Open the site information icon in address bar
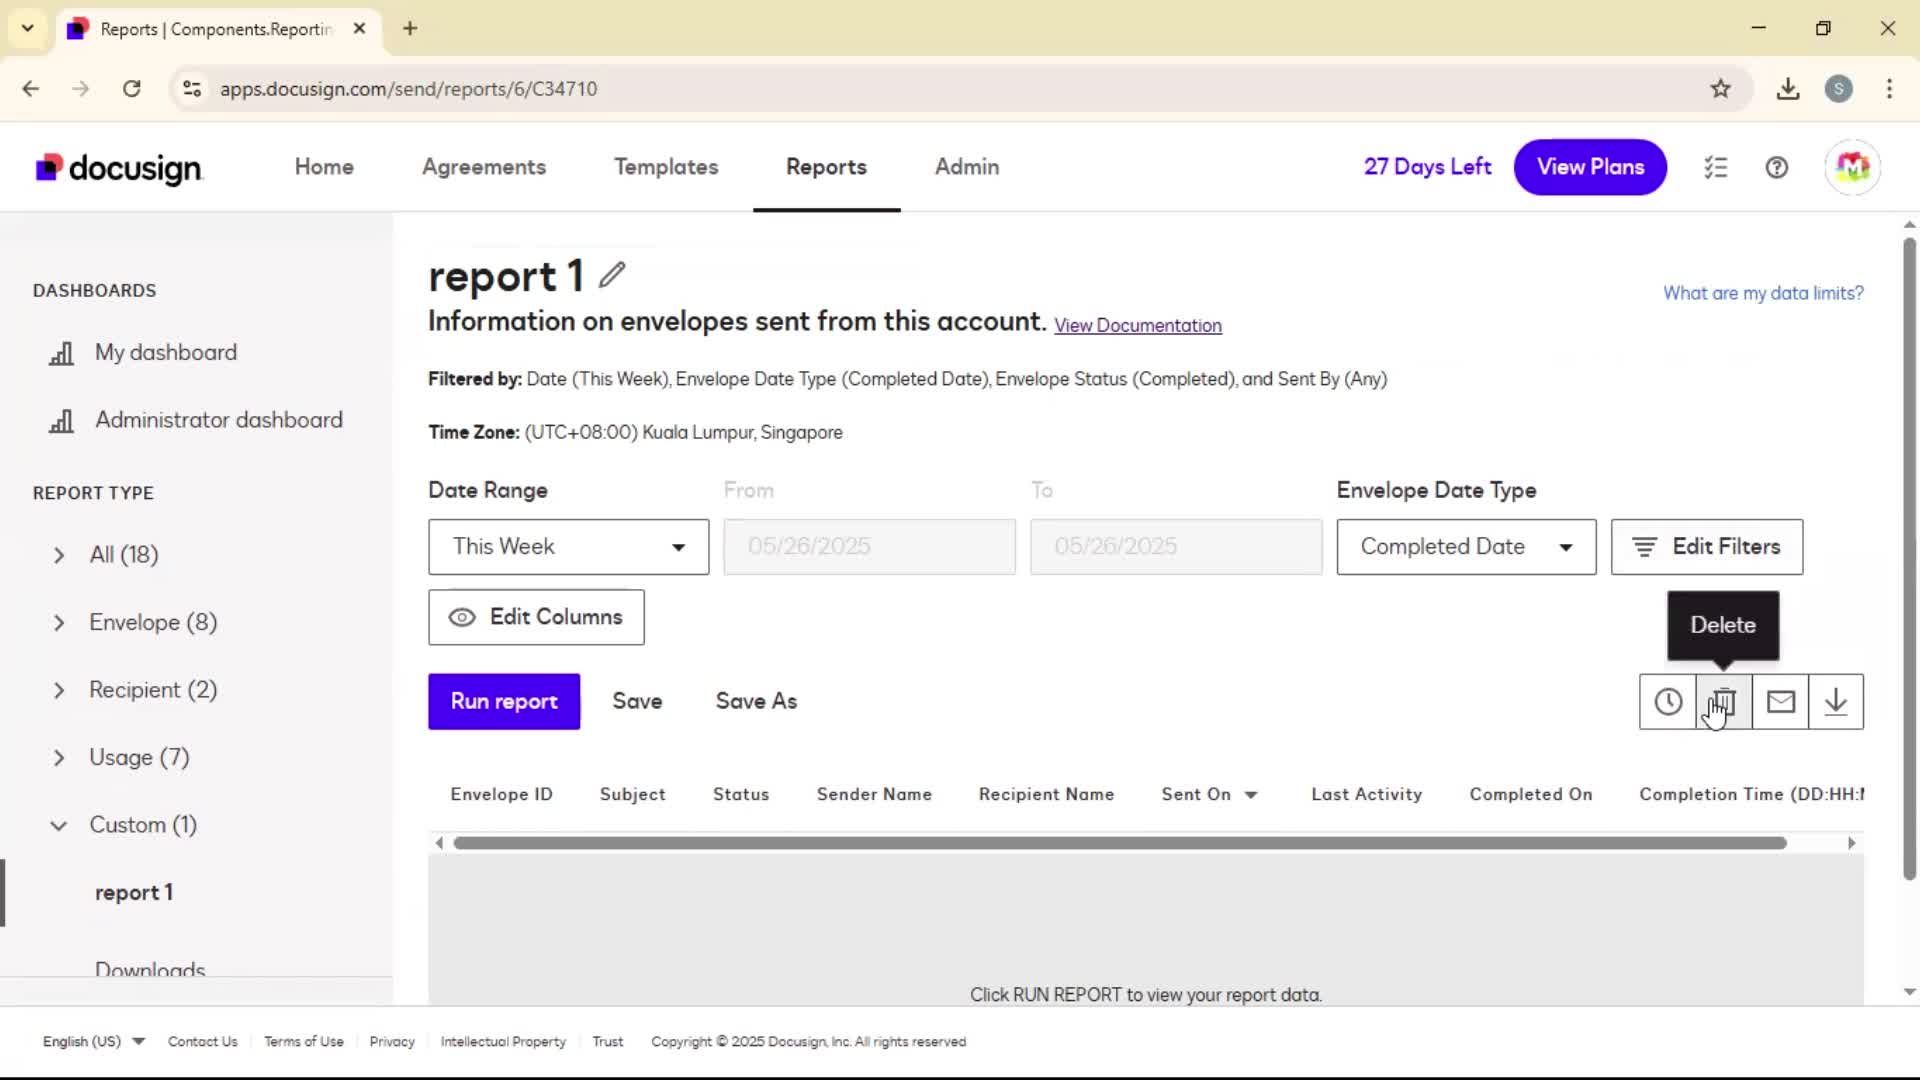The width and height of the screenshot is (1920, 1080). coord(192,89)
